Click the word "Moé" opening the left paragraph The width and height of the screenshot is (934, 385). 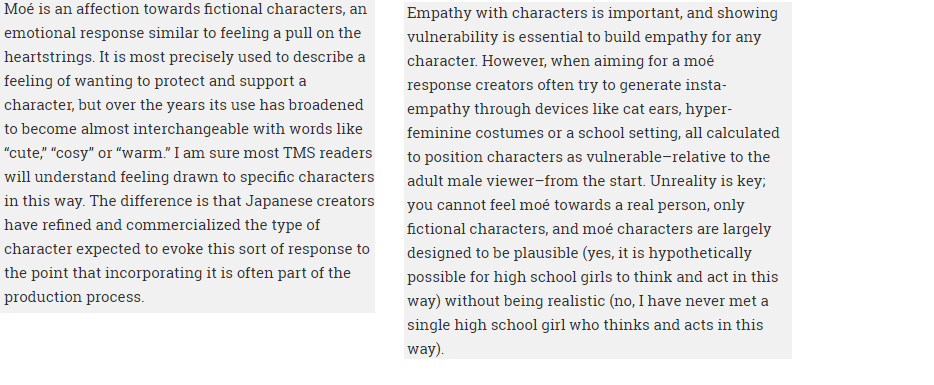18,10
